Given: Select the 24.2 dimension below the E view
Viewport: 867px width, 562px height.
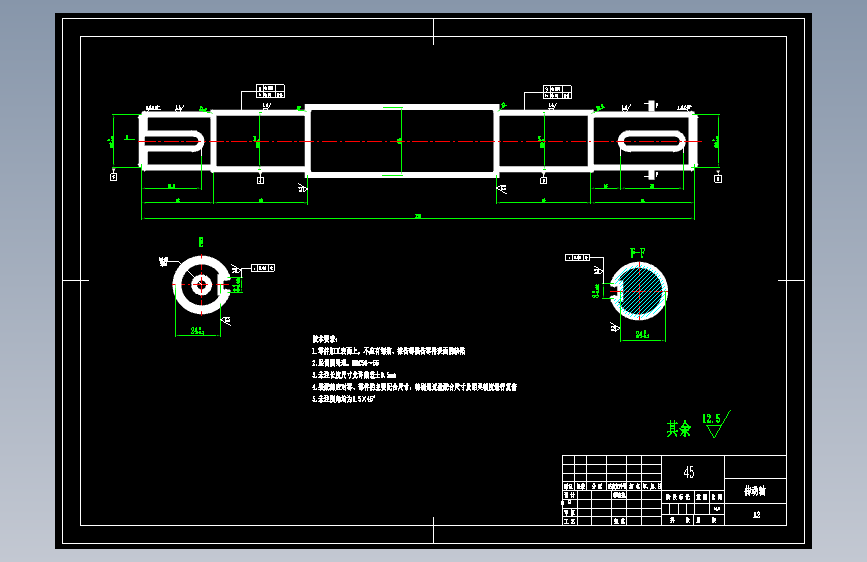Looking at the screenshot, I should point(197,331).
